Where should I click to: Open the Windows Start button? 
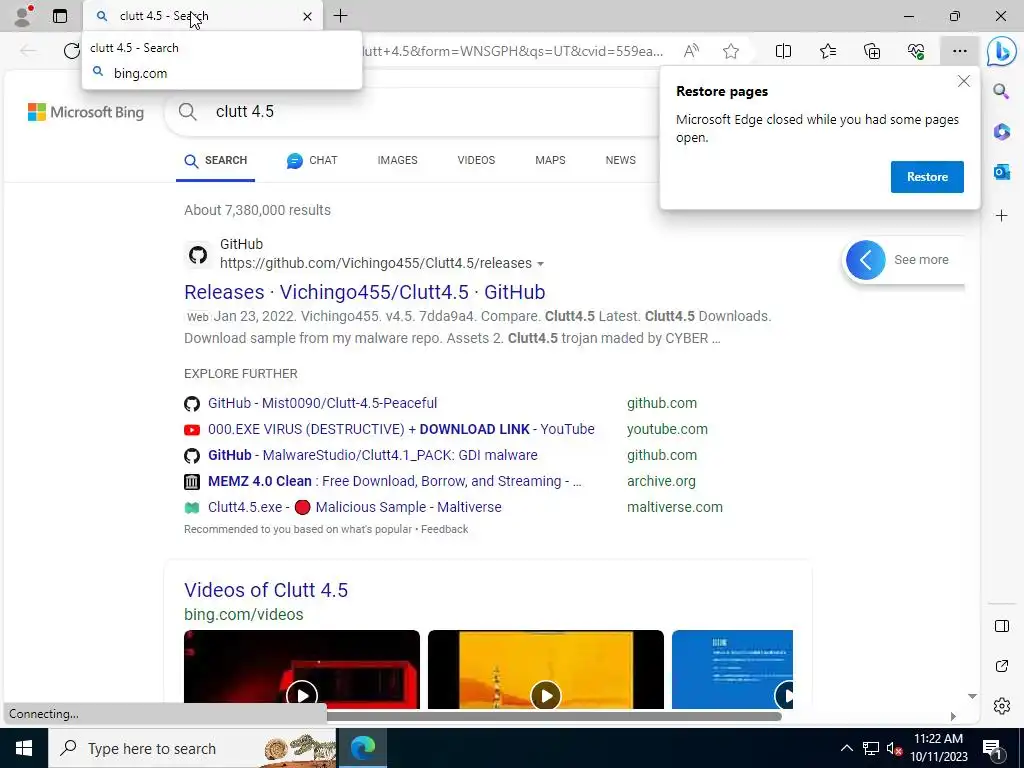click(24, 748)
